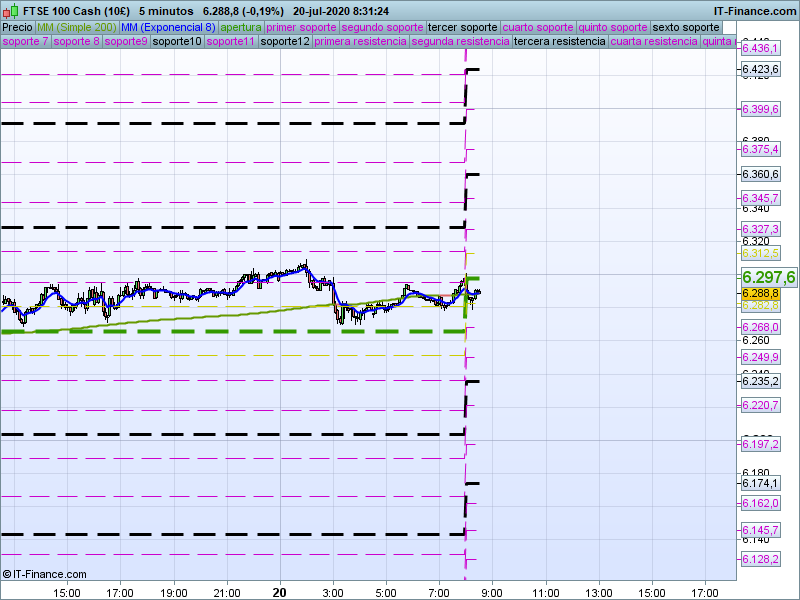Click the apertura indicator label
The image size is (800, 600).
[x=241, y=27]
